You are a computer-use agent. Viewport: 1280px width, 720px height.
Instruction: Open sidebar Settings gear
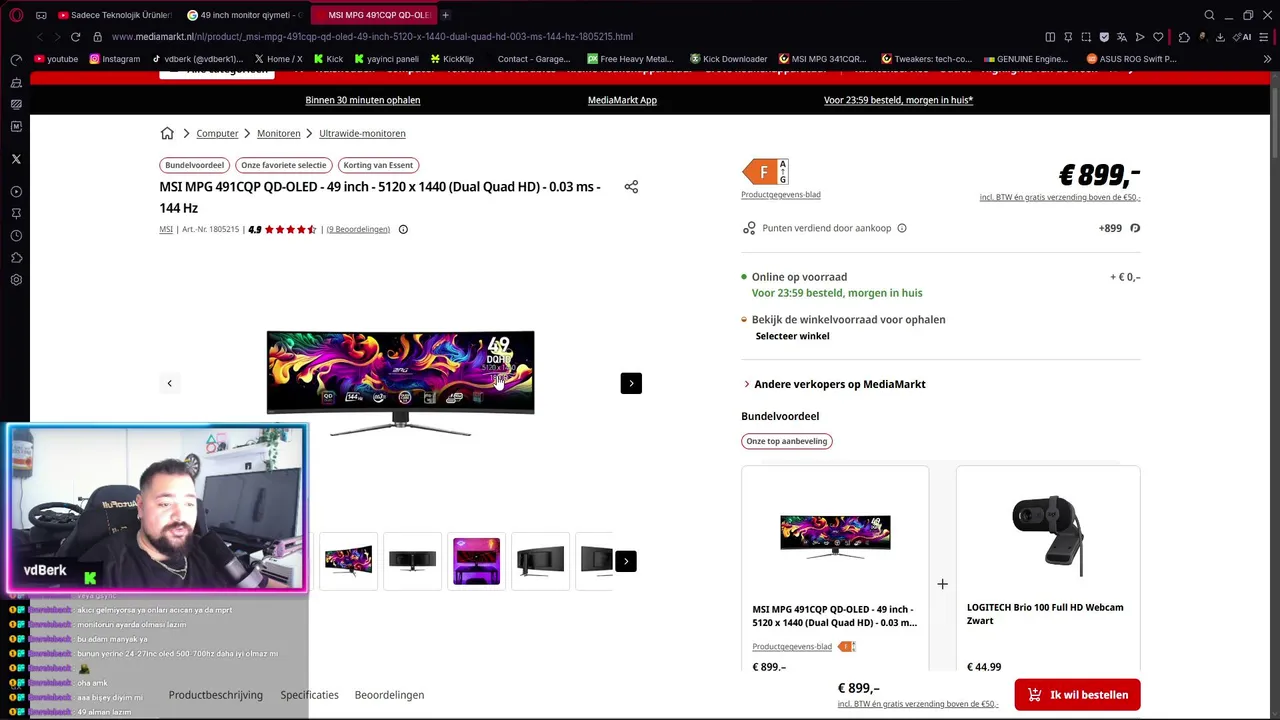point(16,280)
